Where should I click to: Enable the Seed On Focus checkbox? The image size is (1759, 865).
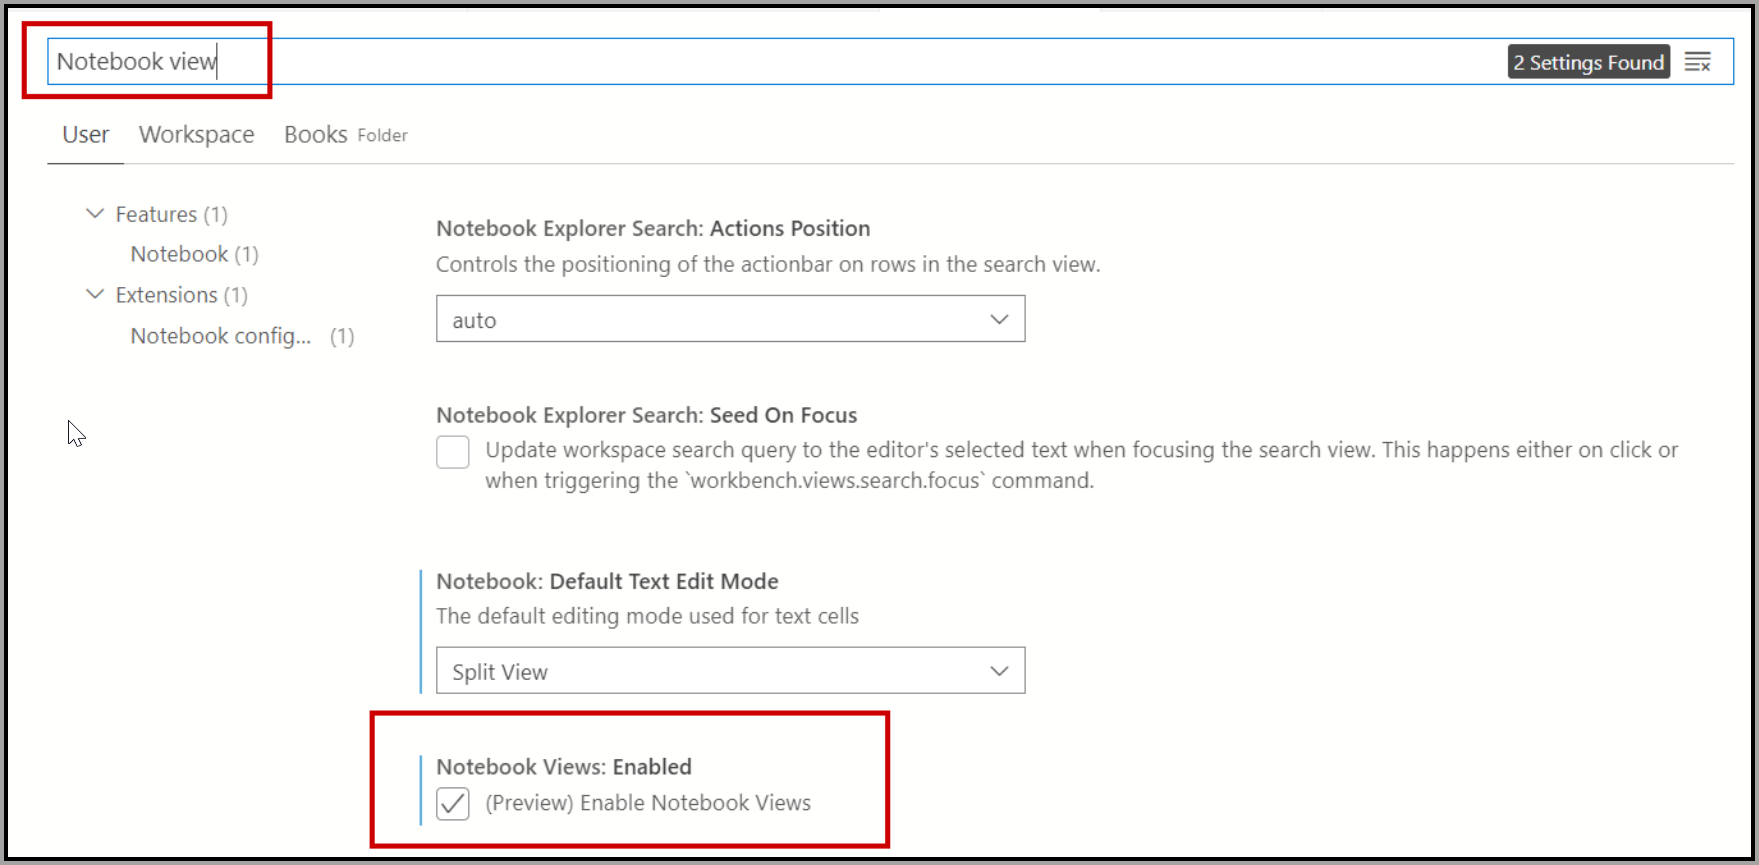pyautogui.click(x=453, y=452)
